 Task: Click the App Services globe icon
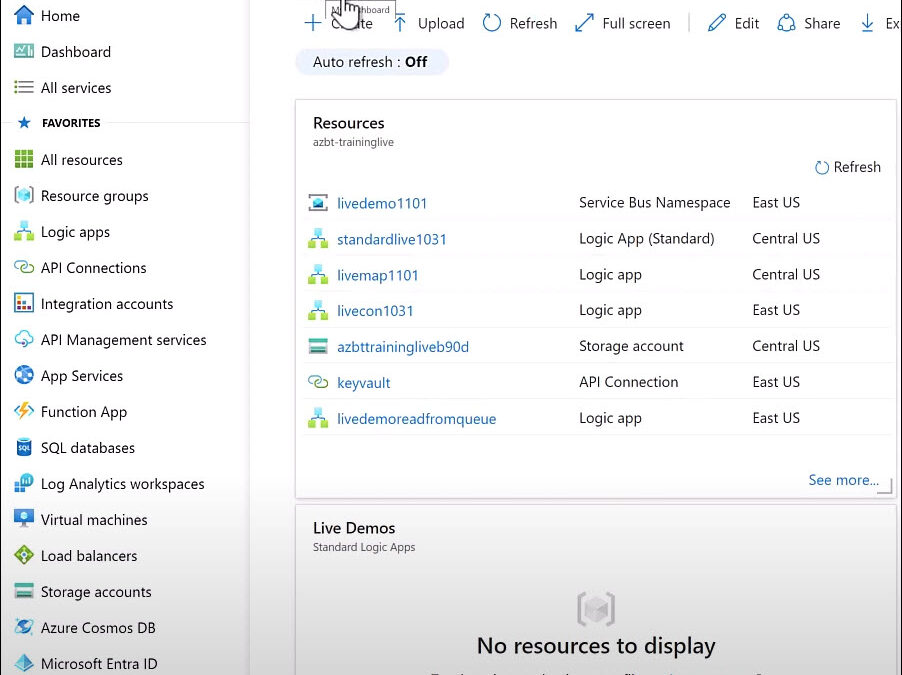pos(24,375)
